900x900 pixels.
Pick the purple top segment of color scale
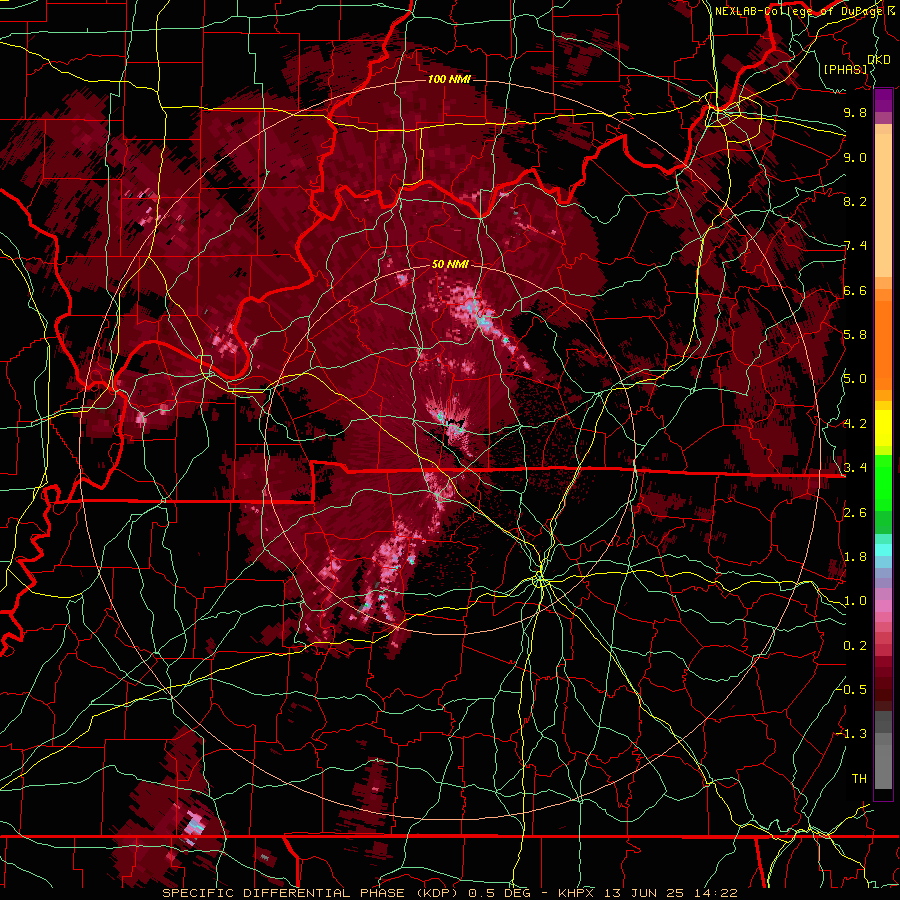(x=883, y=101)
